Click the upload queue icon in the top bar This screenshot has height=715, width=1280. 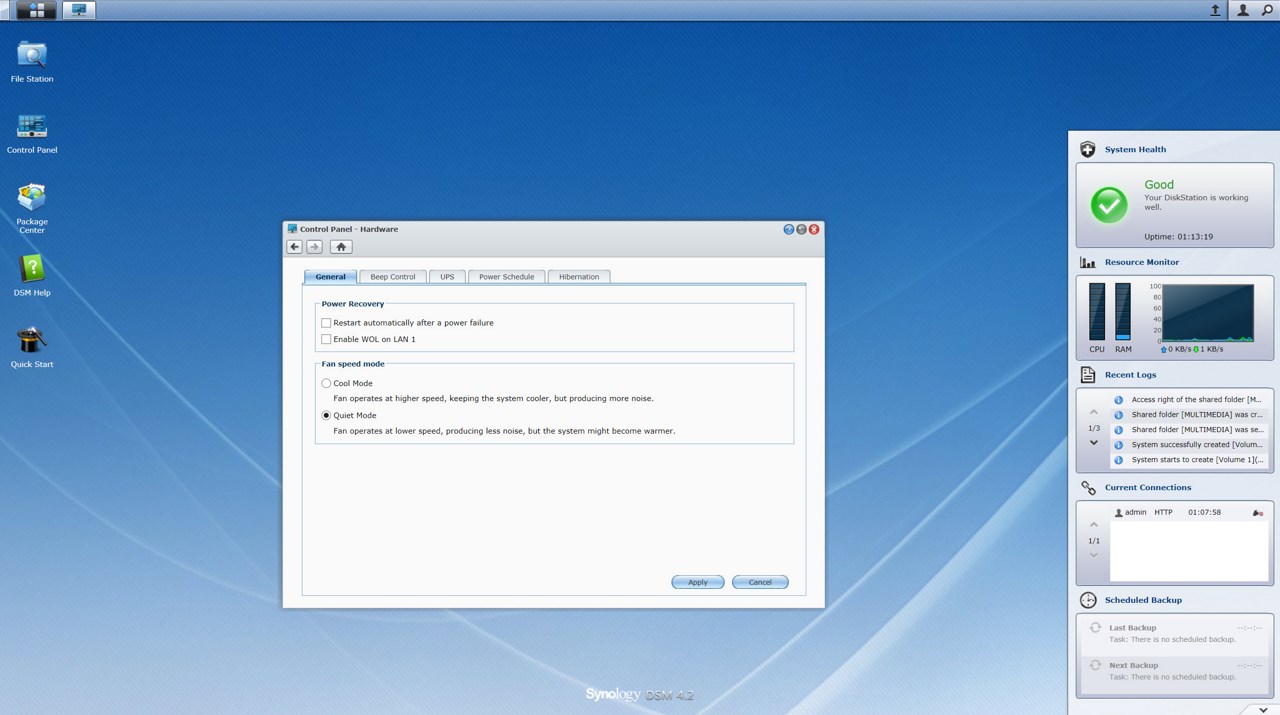point(1215,10)
